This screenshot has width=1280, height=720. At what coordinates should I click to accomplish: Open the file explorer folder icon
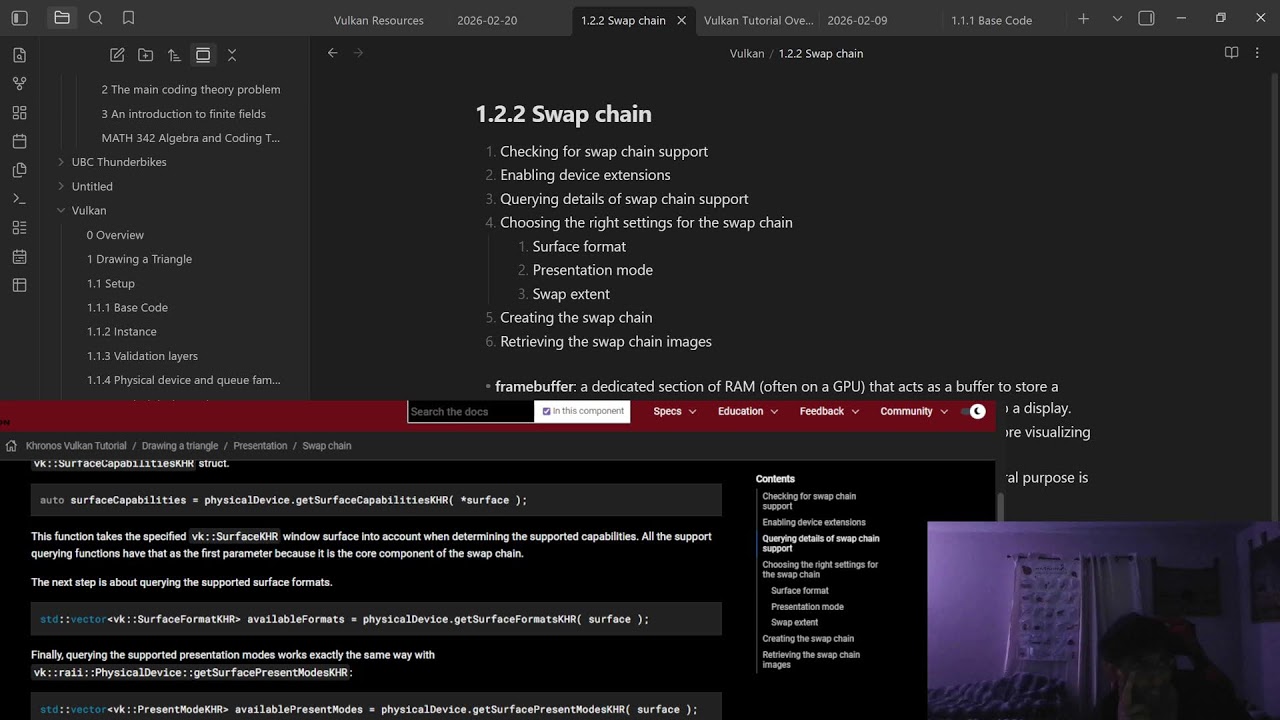[x=62, y=18]
